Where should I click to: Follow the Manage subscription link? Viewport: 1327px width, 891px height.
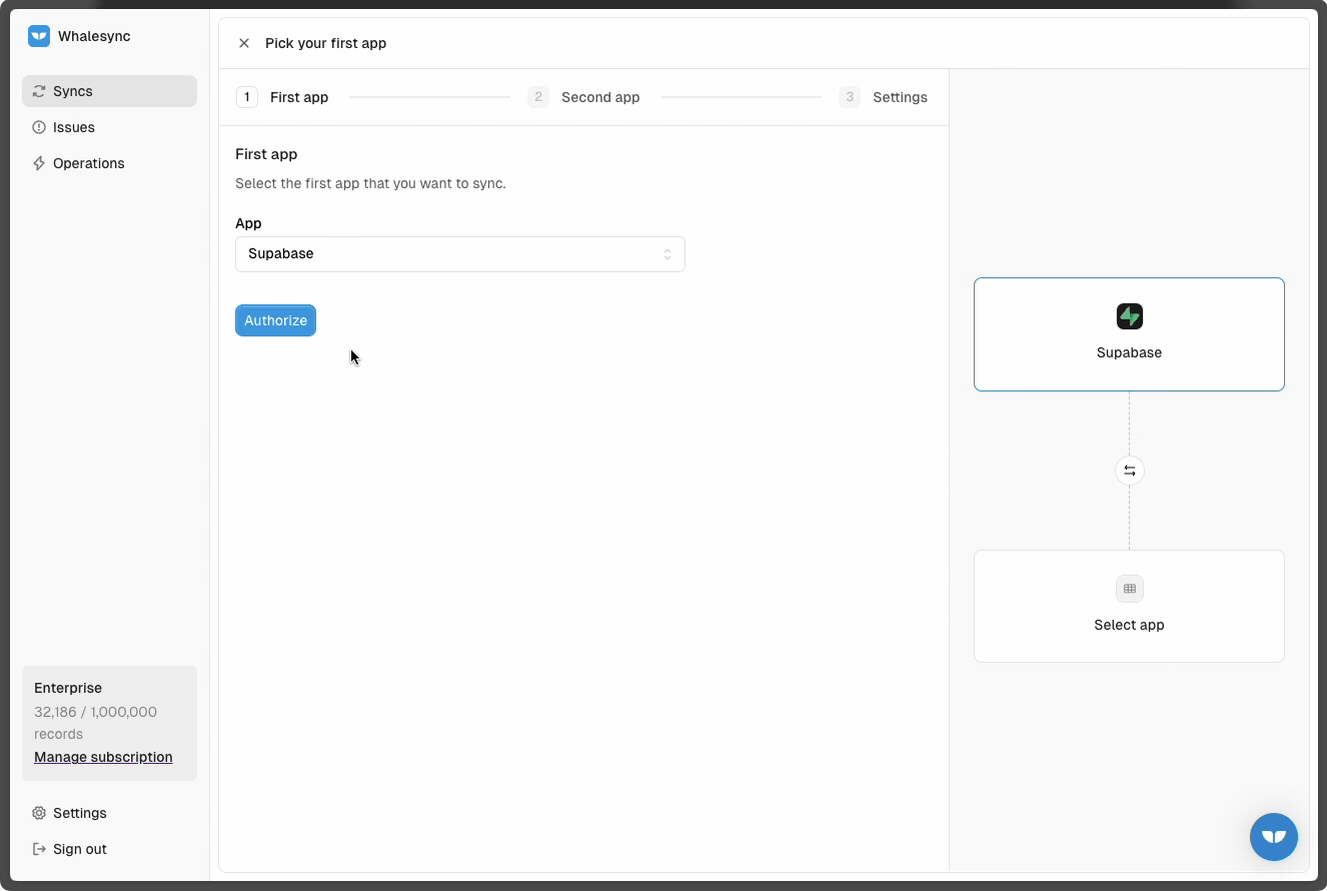pyautogui.click(x=103, y=757)
